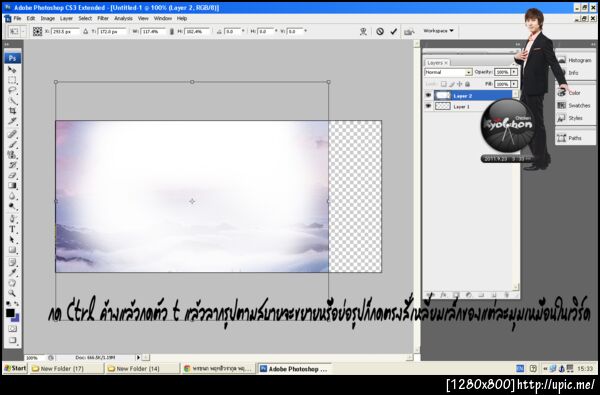The height and width of the screenshot is (395, 600).
Task: Toggle lock all padlock icon
Action: (x=467, y=84)
